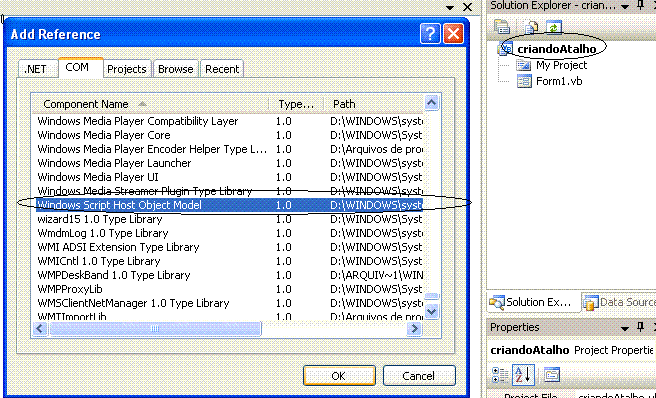Select Windows Media Player Encoder Helper Type row
This screenshot has height=398, width=656.
(x=229, y=149)
